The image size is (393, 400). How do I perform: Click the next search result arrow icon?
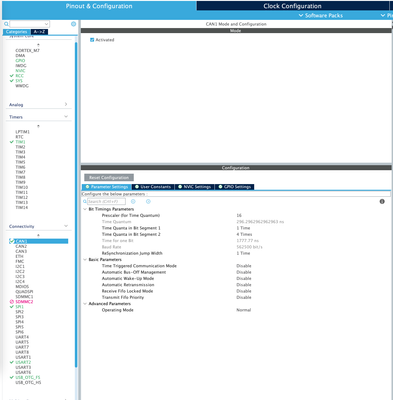[148, 201]
